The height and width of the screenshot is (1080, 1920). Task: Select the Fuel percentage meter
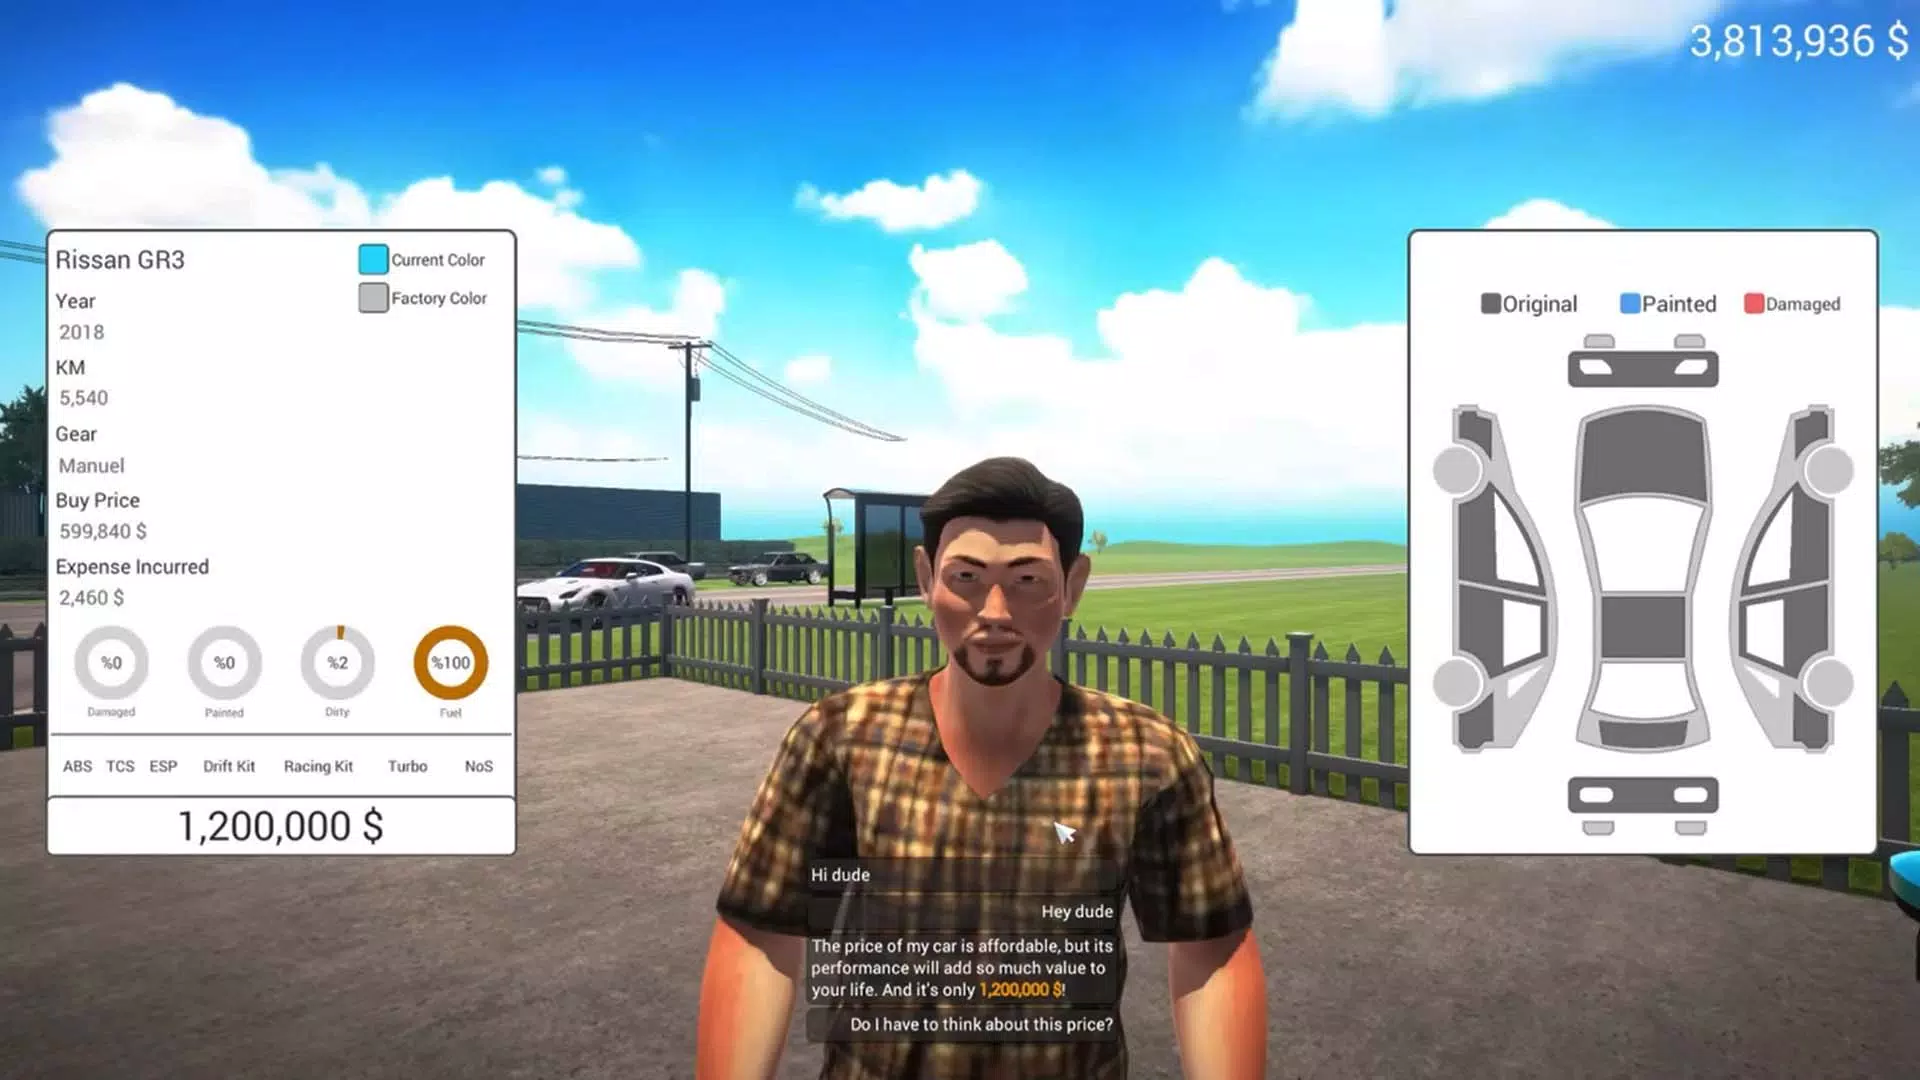point(450,662)
